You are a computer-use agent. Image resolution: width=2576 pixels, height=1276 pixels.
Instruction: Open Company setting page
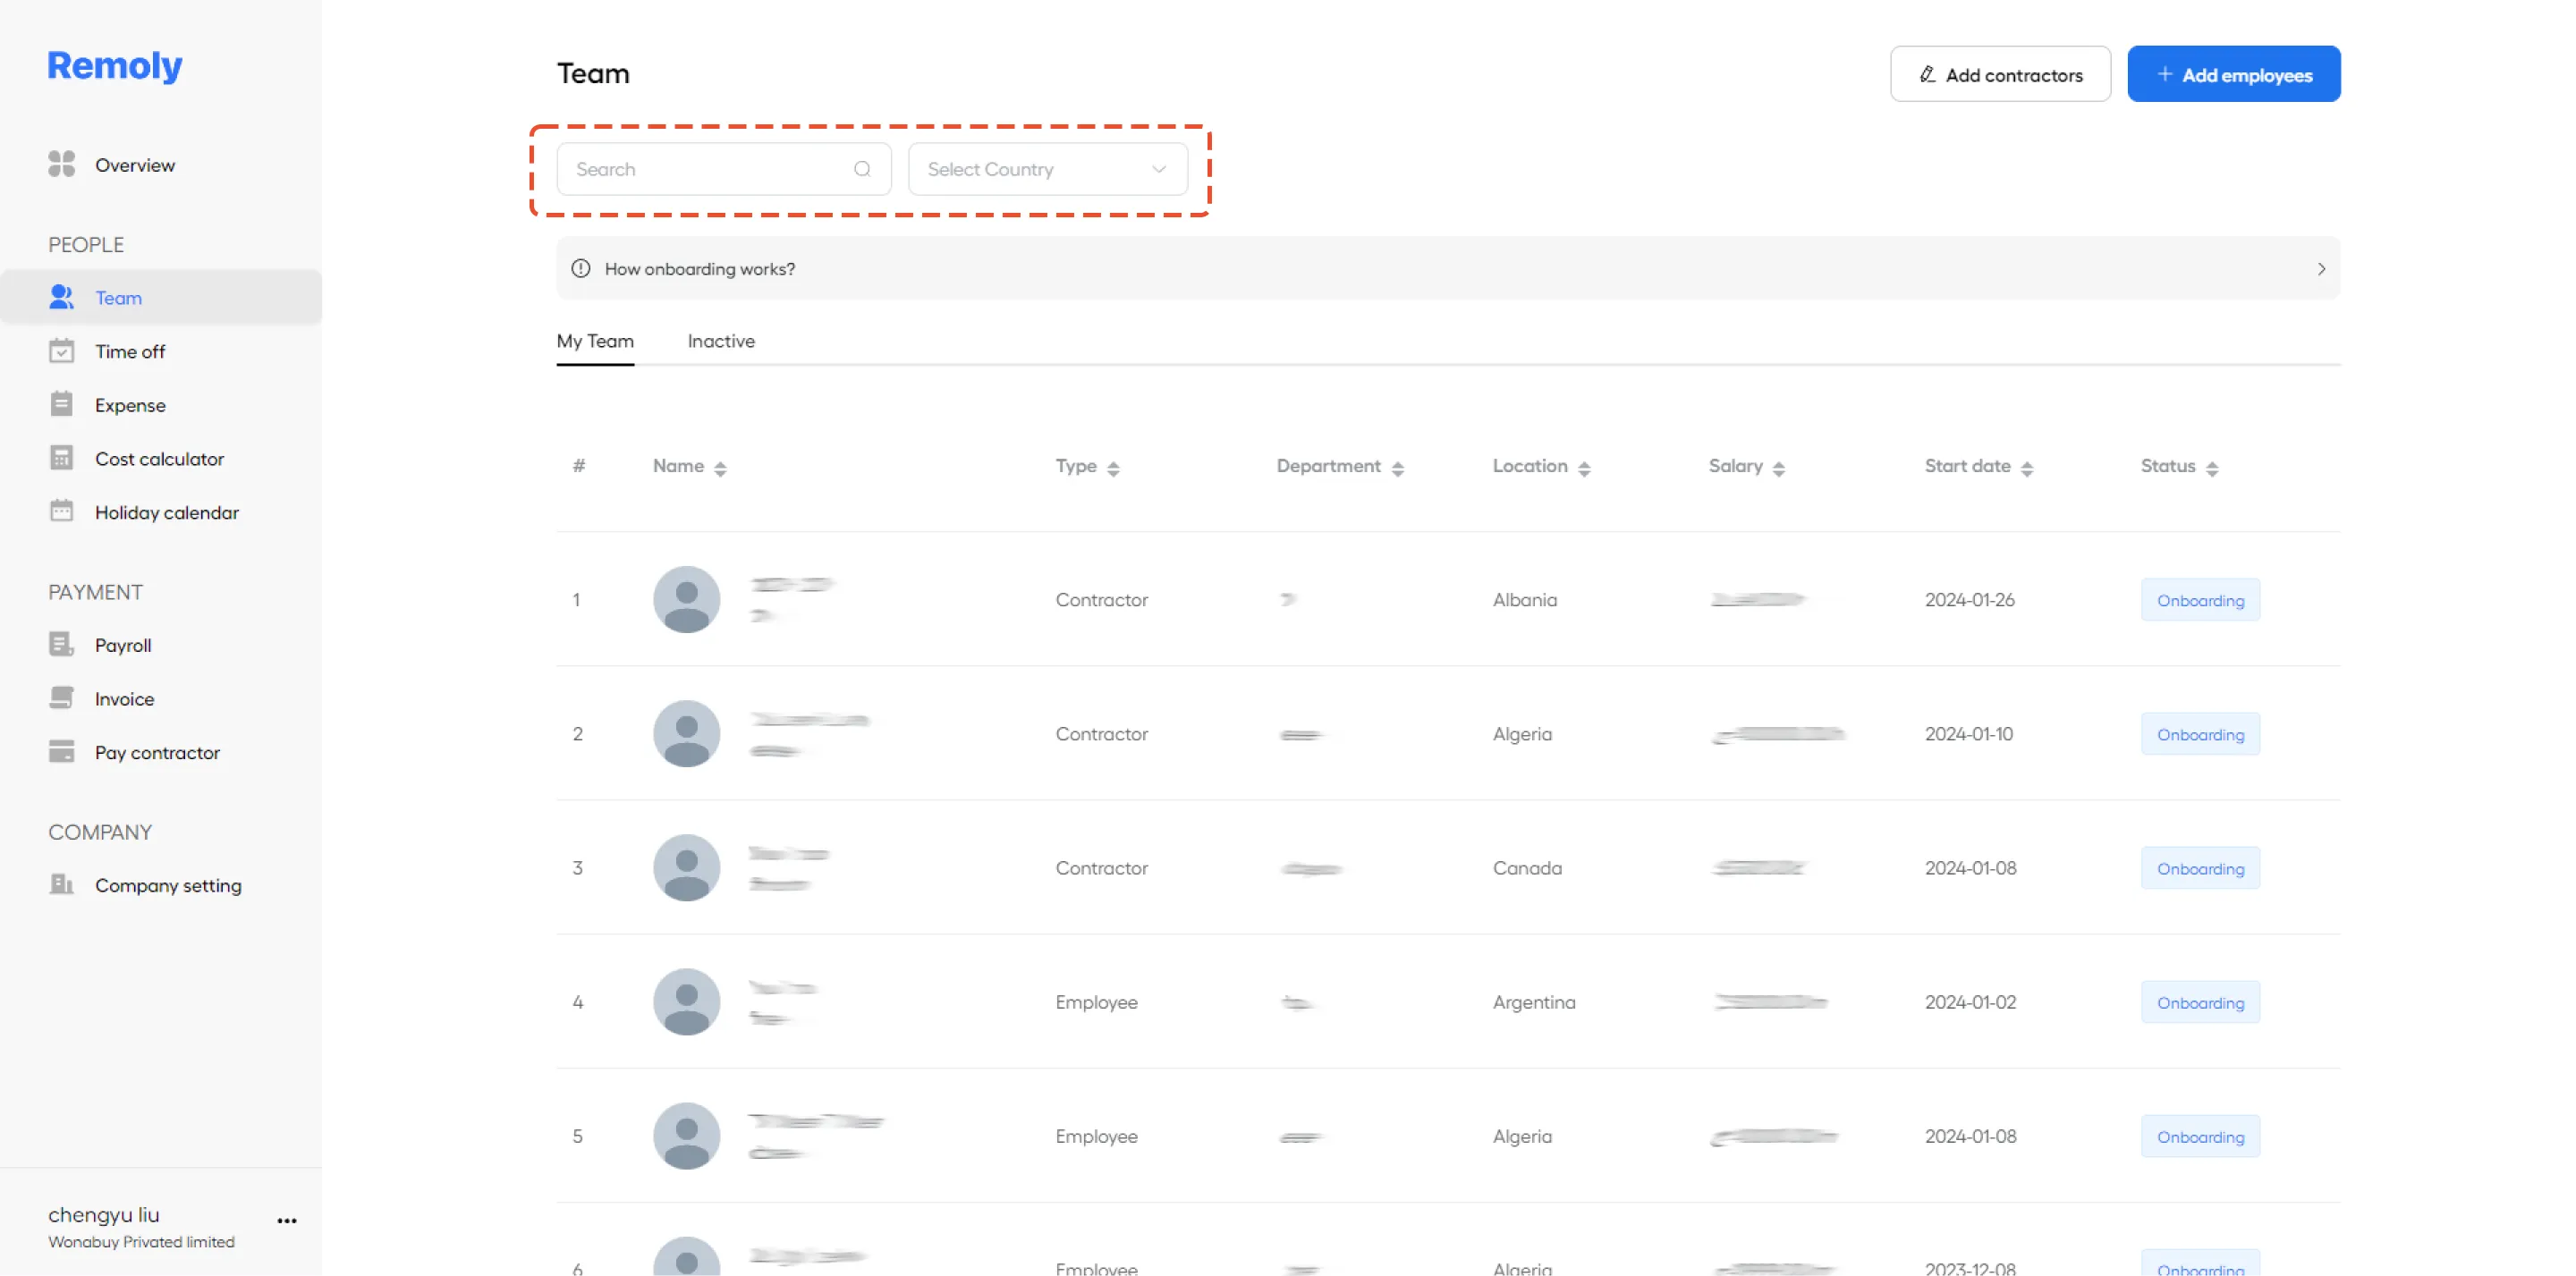(168, 885)
